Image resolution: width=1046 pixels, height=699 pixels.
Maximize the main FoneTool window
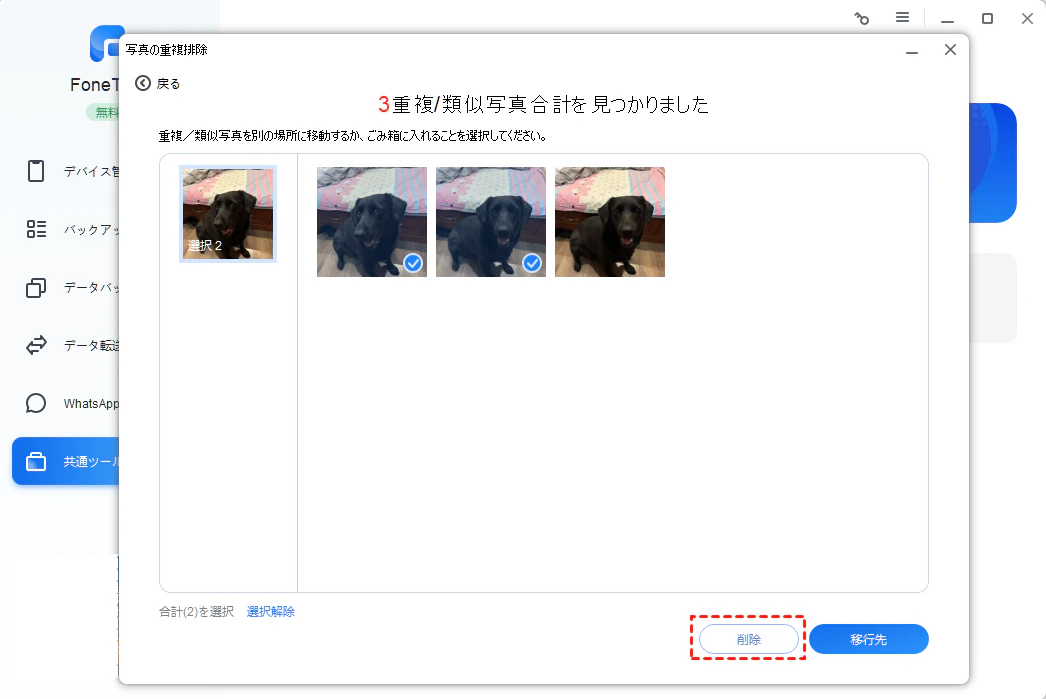click(x=987, y=19)
